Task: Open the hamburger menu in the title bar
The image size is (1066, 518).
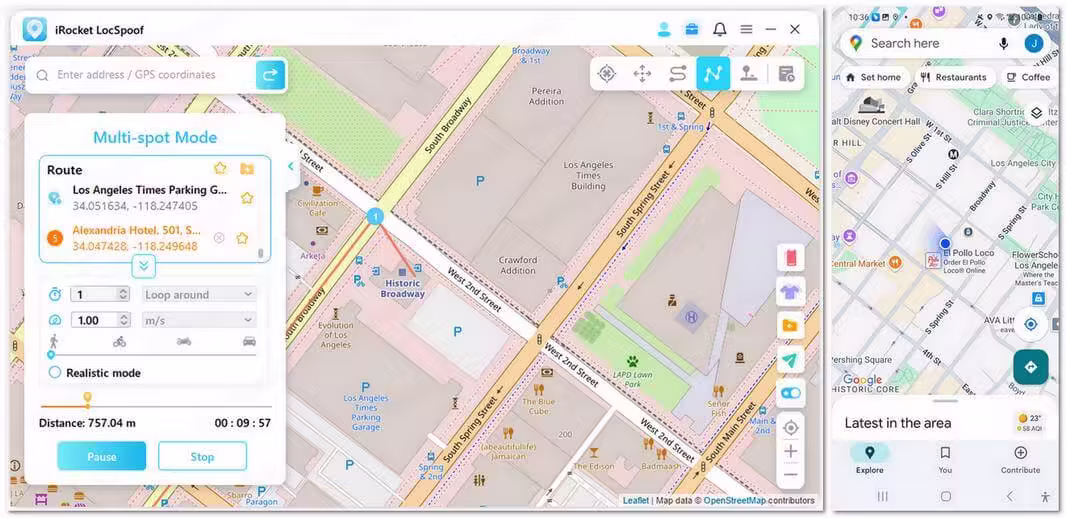Action: [746, 29]
